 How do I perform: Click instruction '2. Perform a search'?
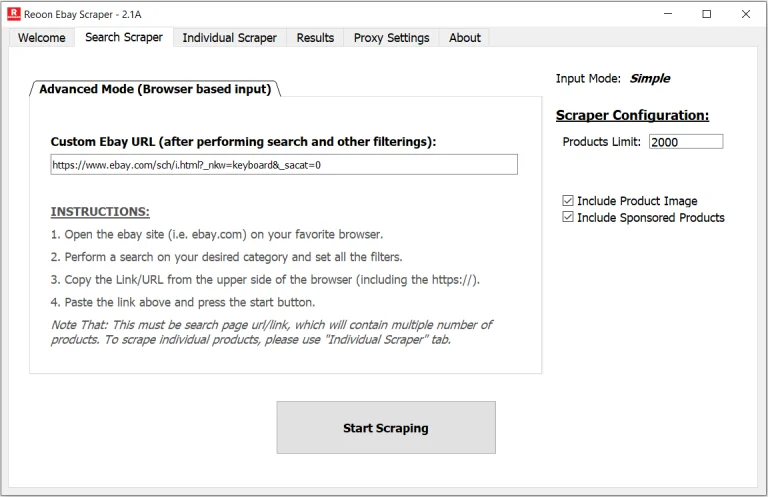point(226,257)
